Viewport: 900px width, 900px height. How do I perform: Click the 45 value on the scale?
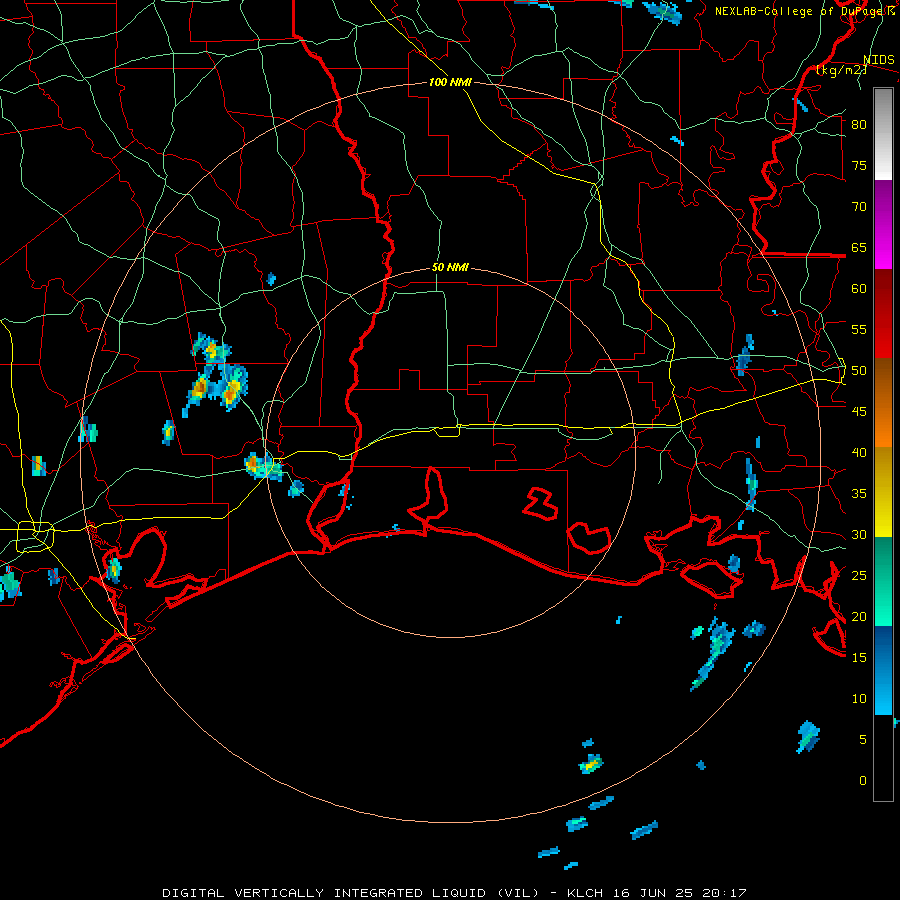click(859, 412)
